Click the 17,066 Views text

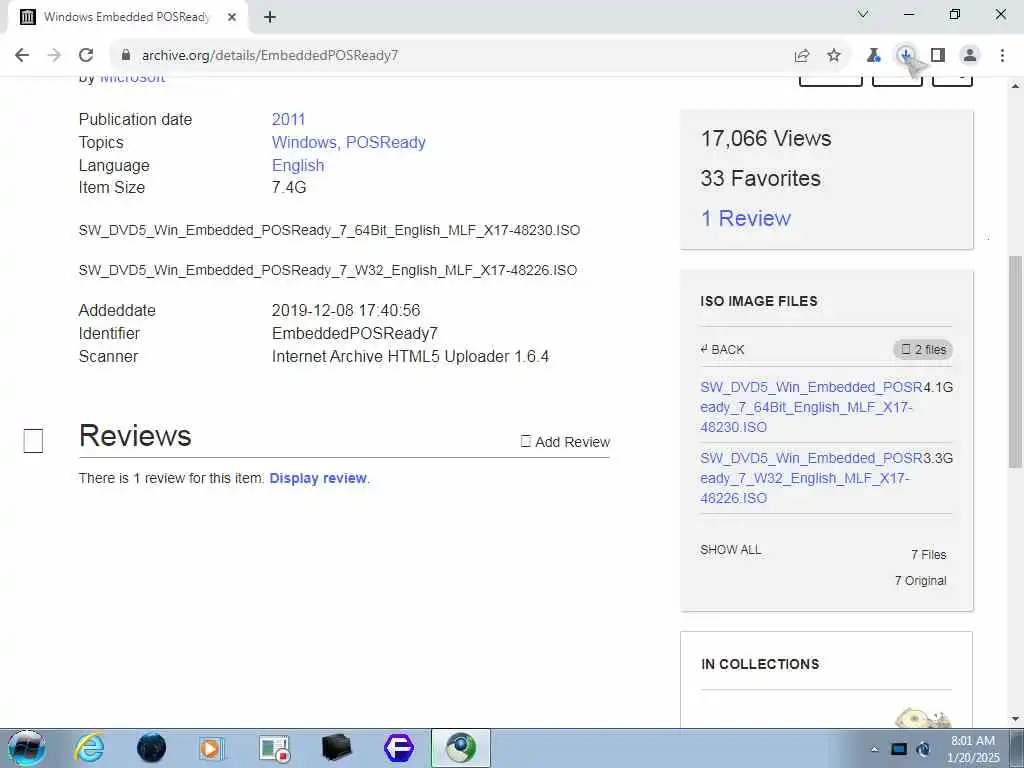coord(766,138)
